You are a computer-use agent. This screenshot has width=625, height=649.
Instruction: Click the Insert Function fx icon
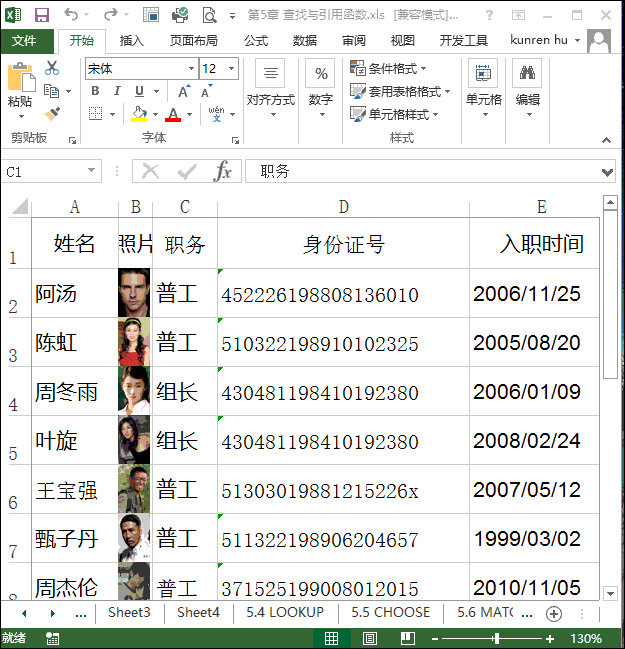pyautogui.click(x=222, y=172)
